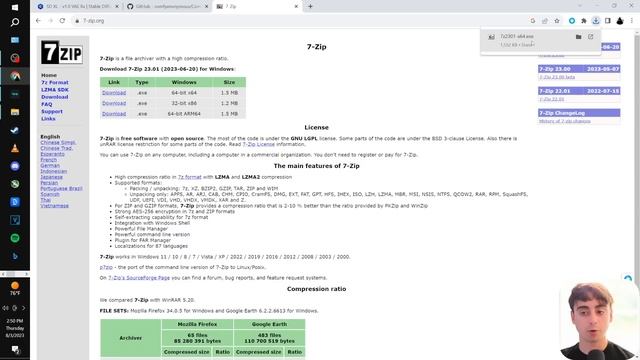This screenshot has width=640, height=360.
Task: Open the Extensions puzzle-piece menu
Action: click(x=584, y=21)
